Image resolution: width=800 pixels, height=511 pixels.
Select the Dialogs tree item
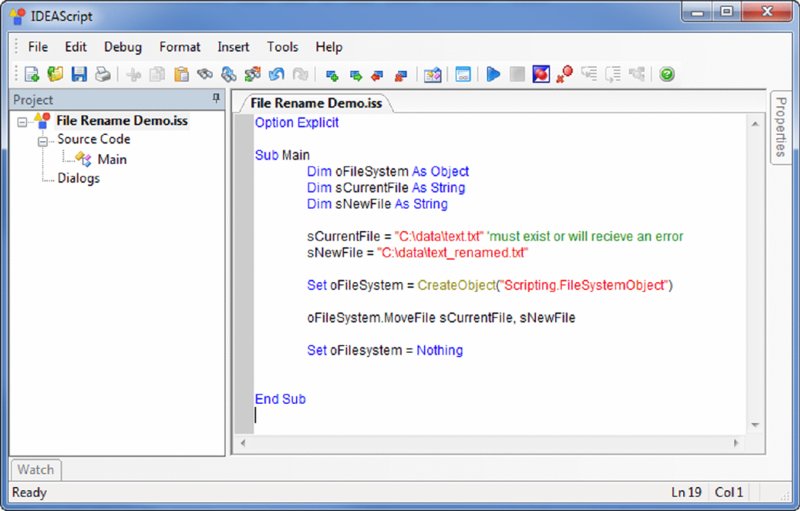coord(79,178)
